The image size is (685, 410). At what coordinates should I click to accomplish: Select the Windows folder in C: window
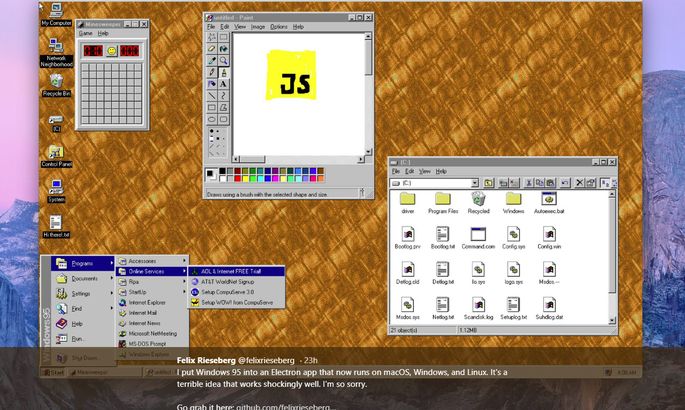click(x=513, y=203)
